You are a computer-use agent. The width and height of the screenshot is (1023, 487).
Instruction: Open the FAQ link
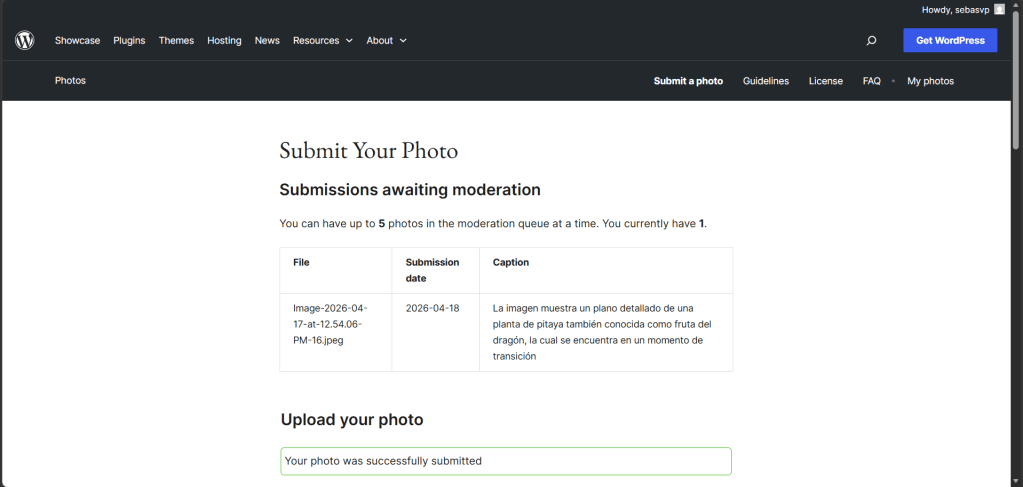coord(871,81)
